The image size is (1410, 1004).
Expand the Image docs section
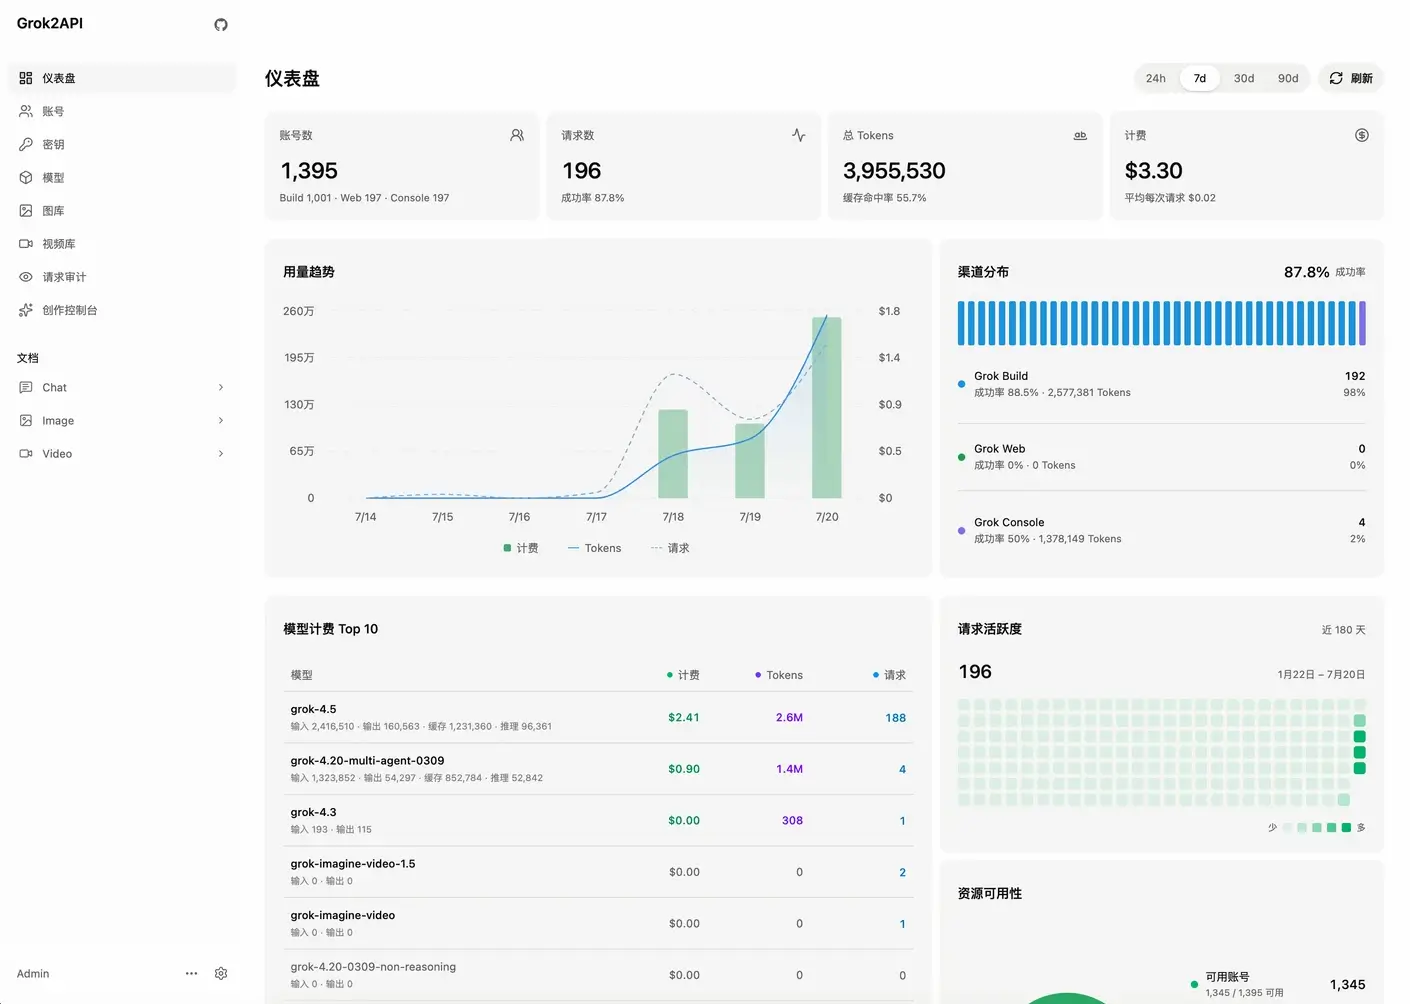click(221, 420)
